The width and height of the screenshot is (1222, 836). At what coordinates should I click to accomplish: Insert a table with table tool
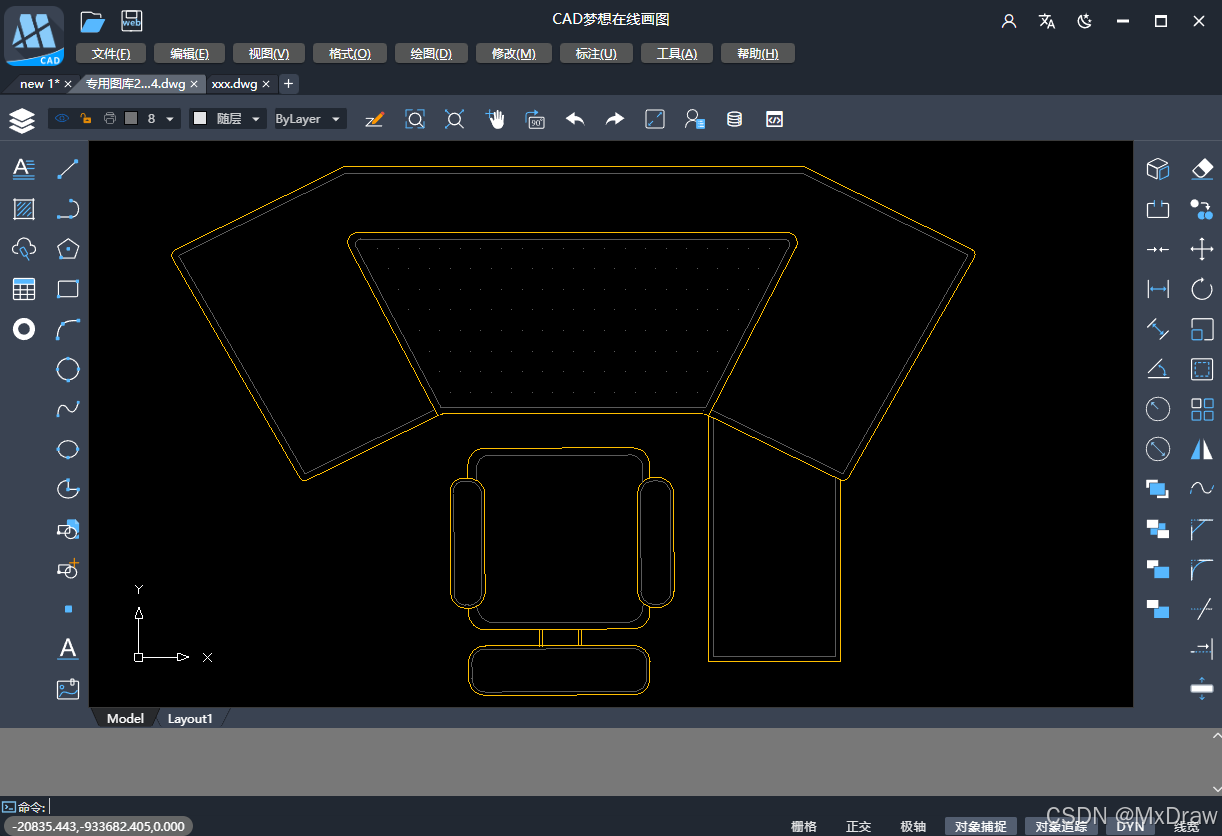click(x=24, y=289)
